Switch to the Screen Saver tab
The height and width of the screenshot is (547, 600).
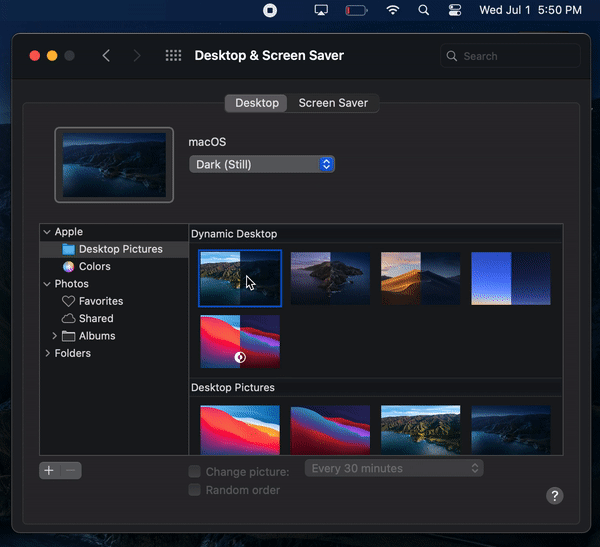[333, 103]
